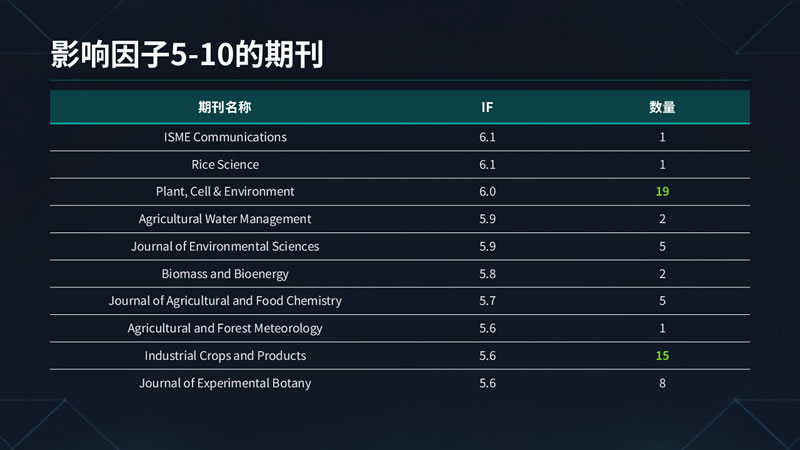This screenshot has height=450, width=800.
Task: Click the "IF" column header
Action: 487,107
